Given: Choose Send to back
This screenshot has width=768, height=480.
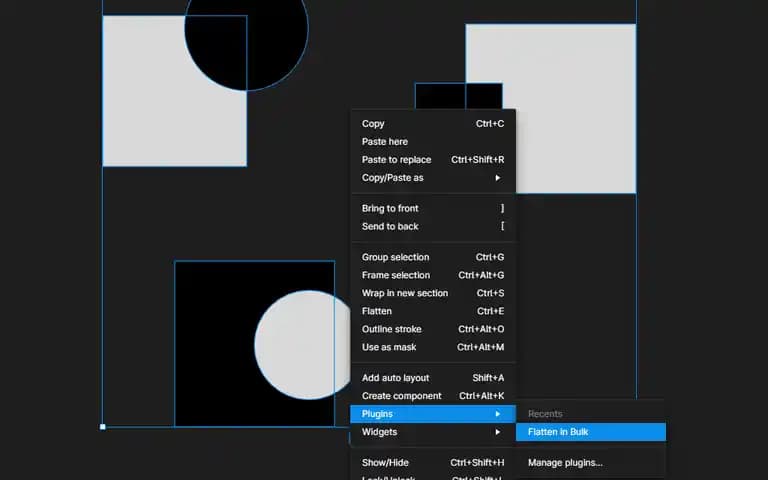Looking at the screenshot, I should point(433,226).
